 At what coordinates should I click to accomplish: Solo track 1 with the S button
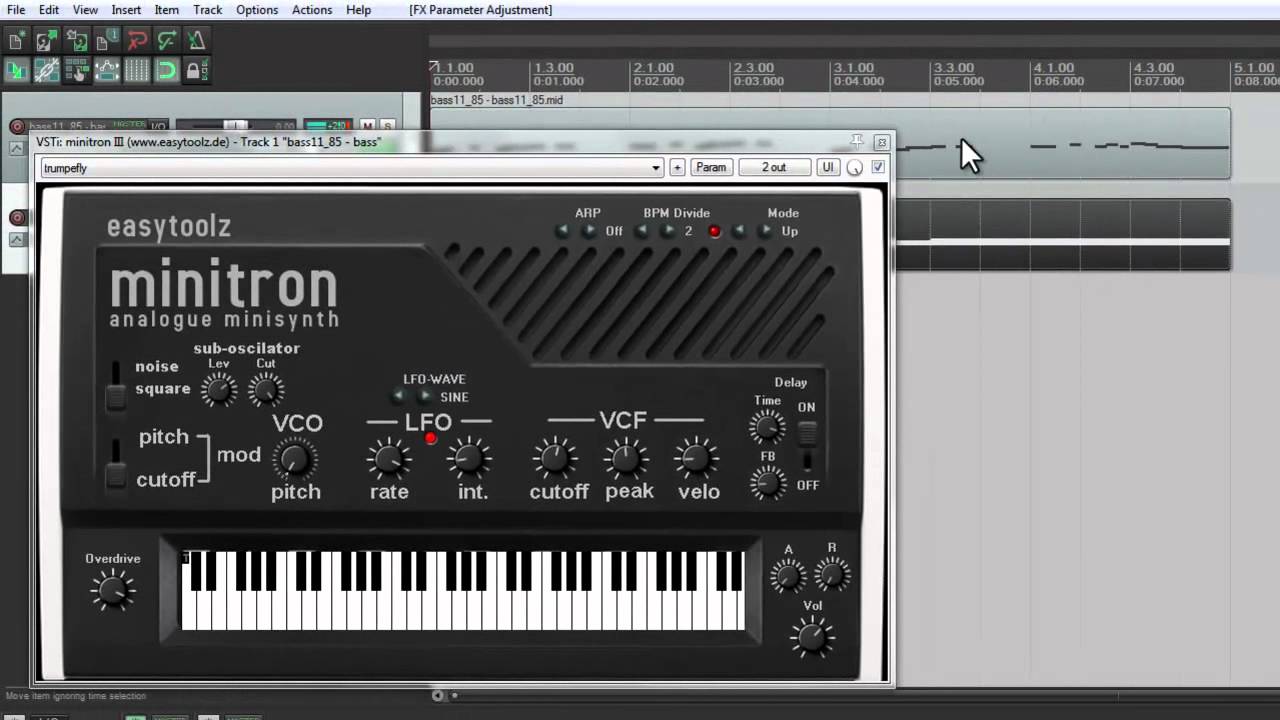coord(386,127)
